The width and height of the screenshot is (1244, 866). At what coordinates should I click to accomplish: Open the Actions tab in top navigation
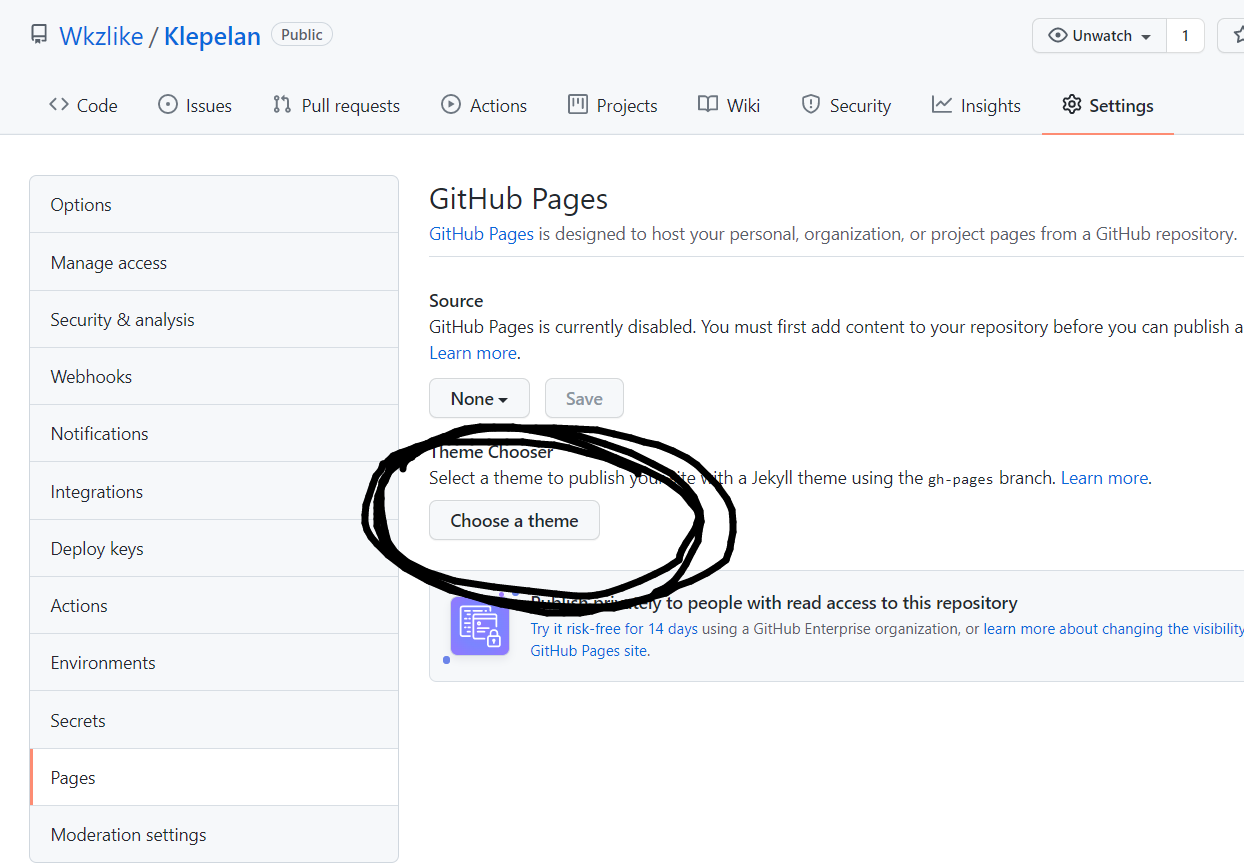pyautogui.click(x=484, y=105)
